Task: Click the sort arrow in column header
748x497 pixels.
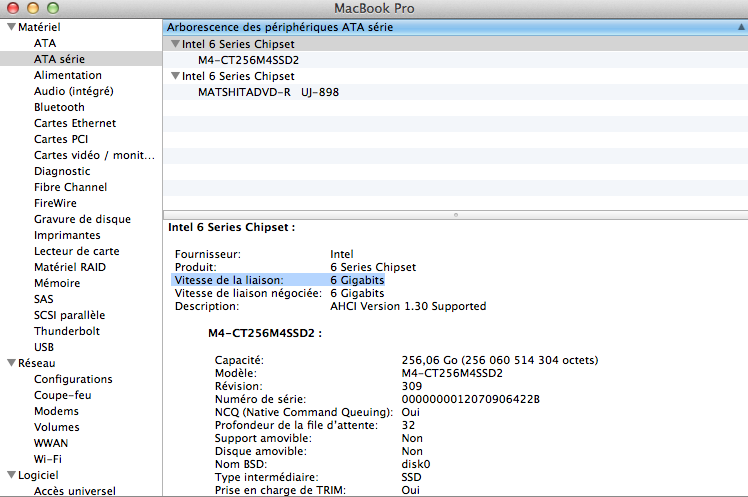Action: (741, 27)
